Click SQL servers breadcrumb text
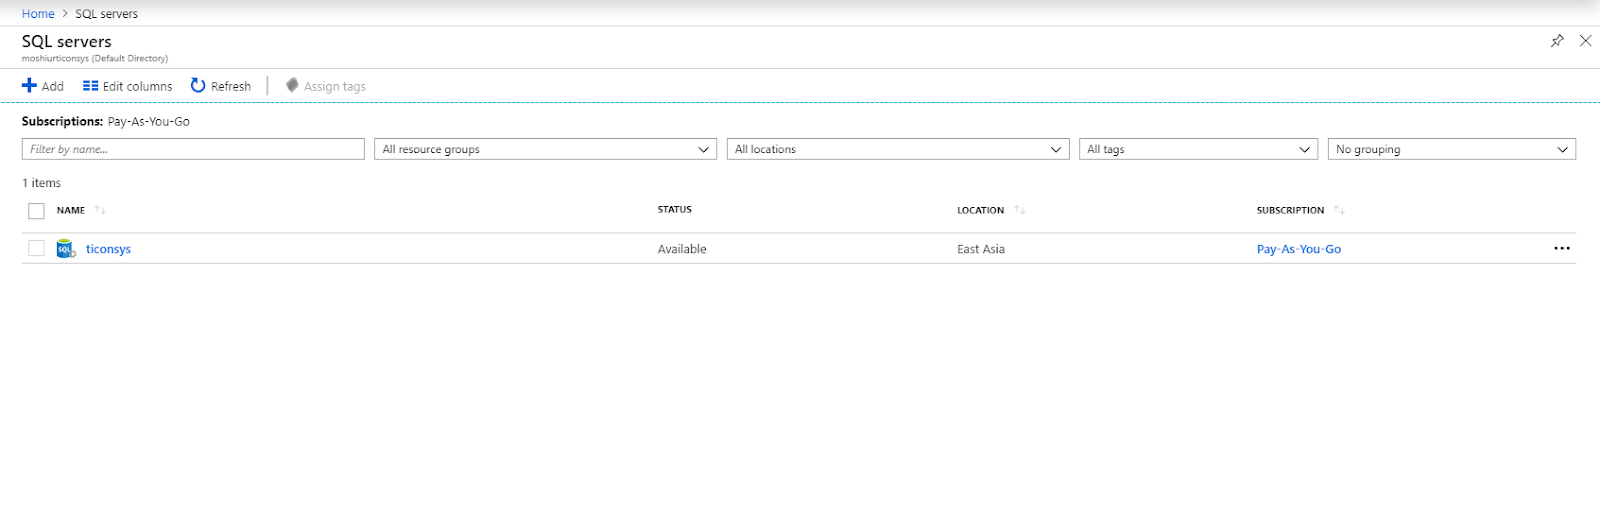Image resolution: width=1600 pixels, height=517 pixels. tap(107, 14)
